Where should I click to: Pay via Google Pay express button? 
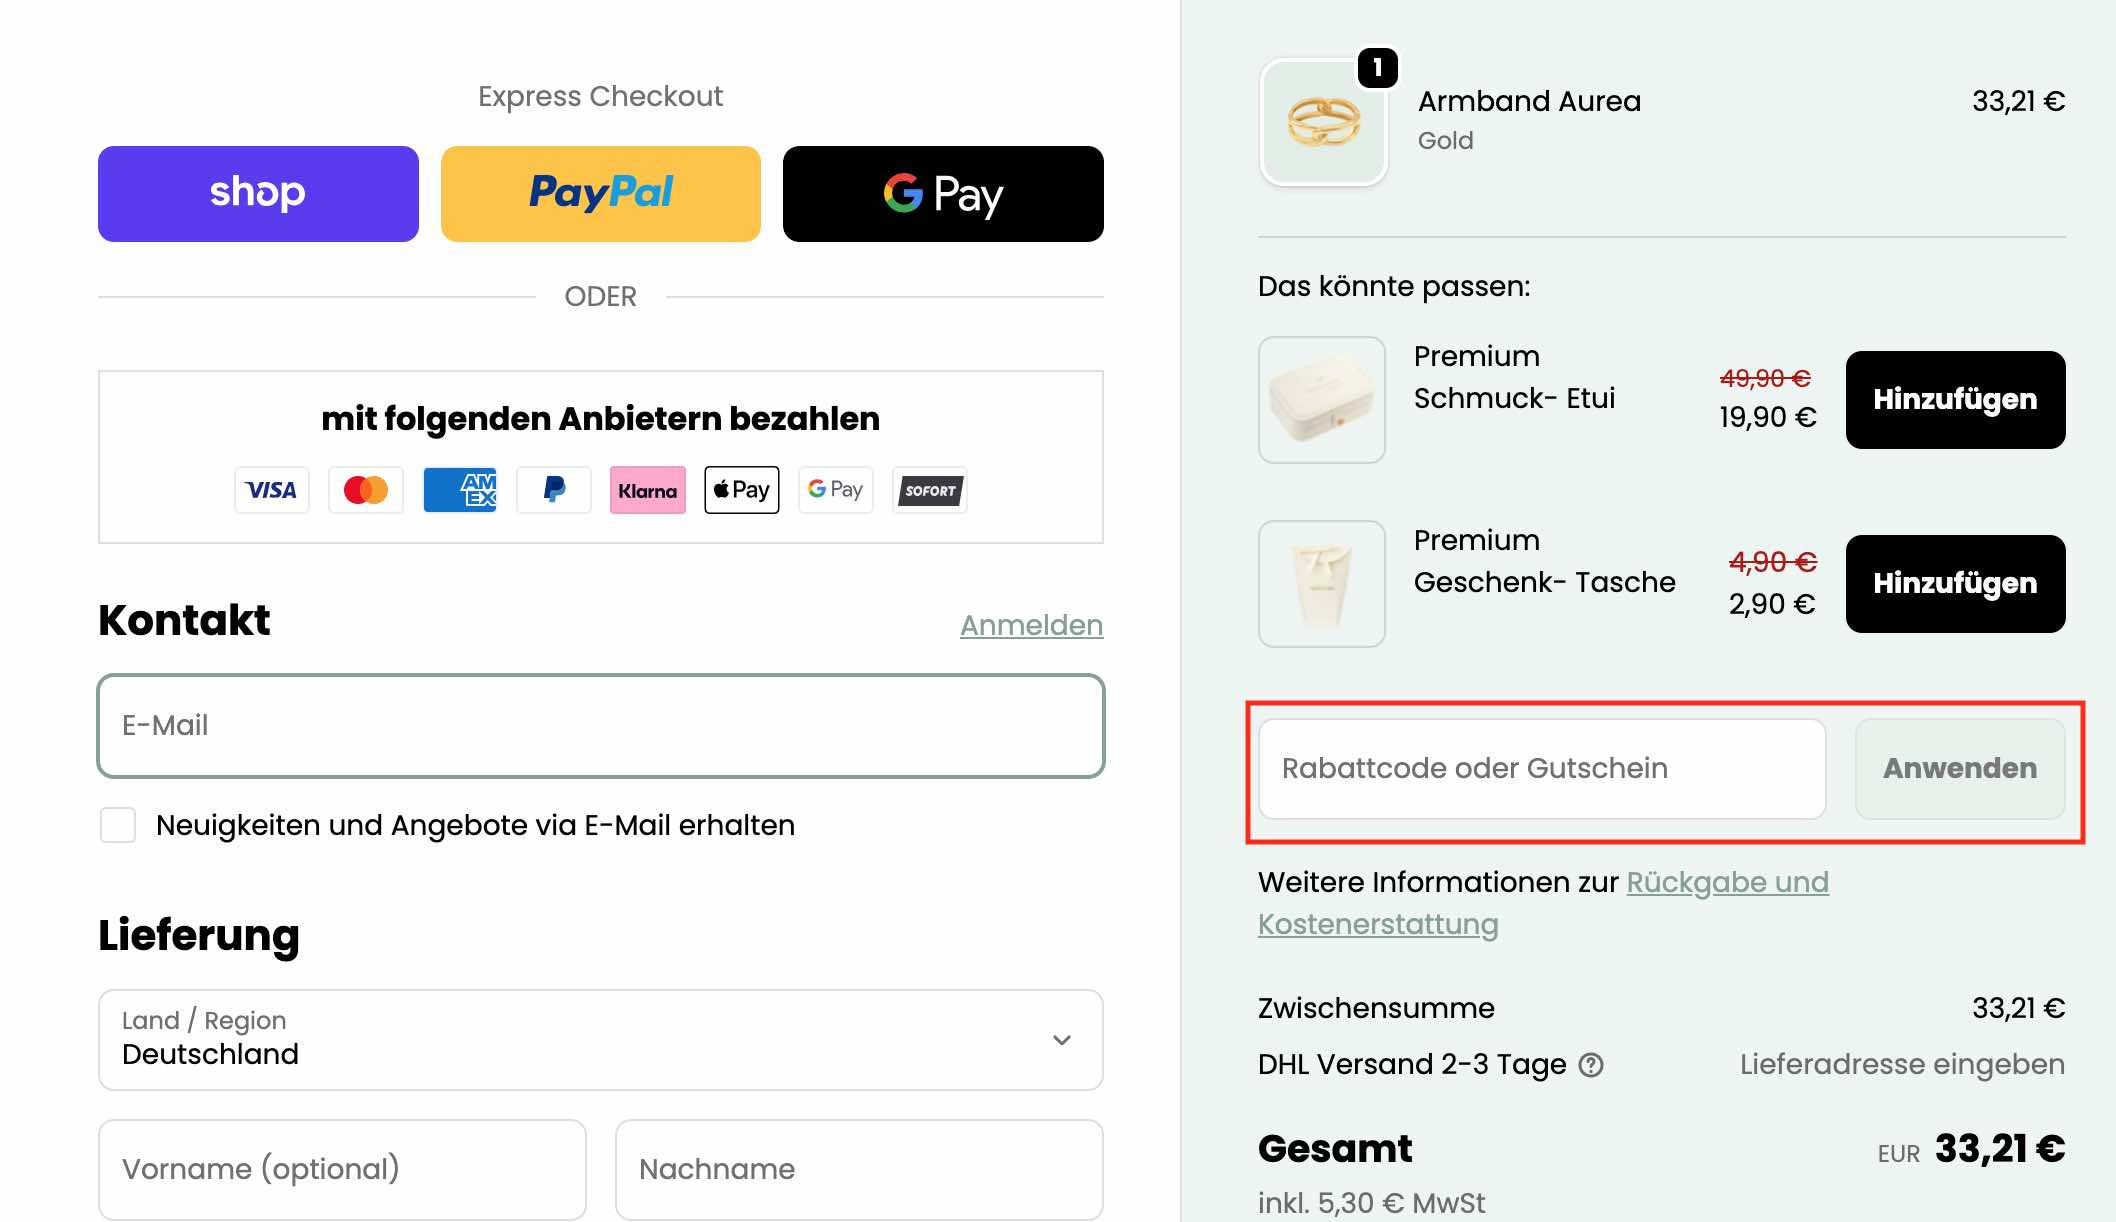[x=942, y=193]
